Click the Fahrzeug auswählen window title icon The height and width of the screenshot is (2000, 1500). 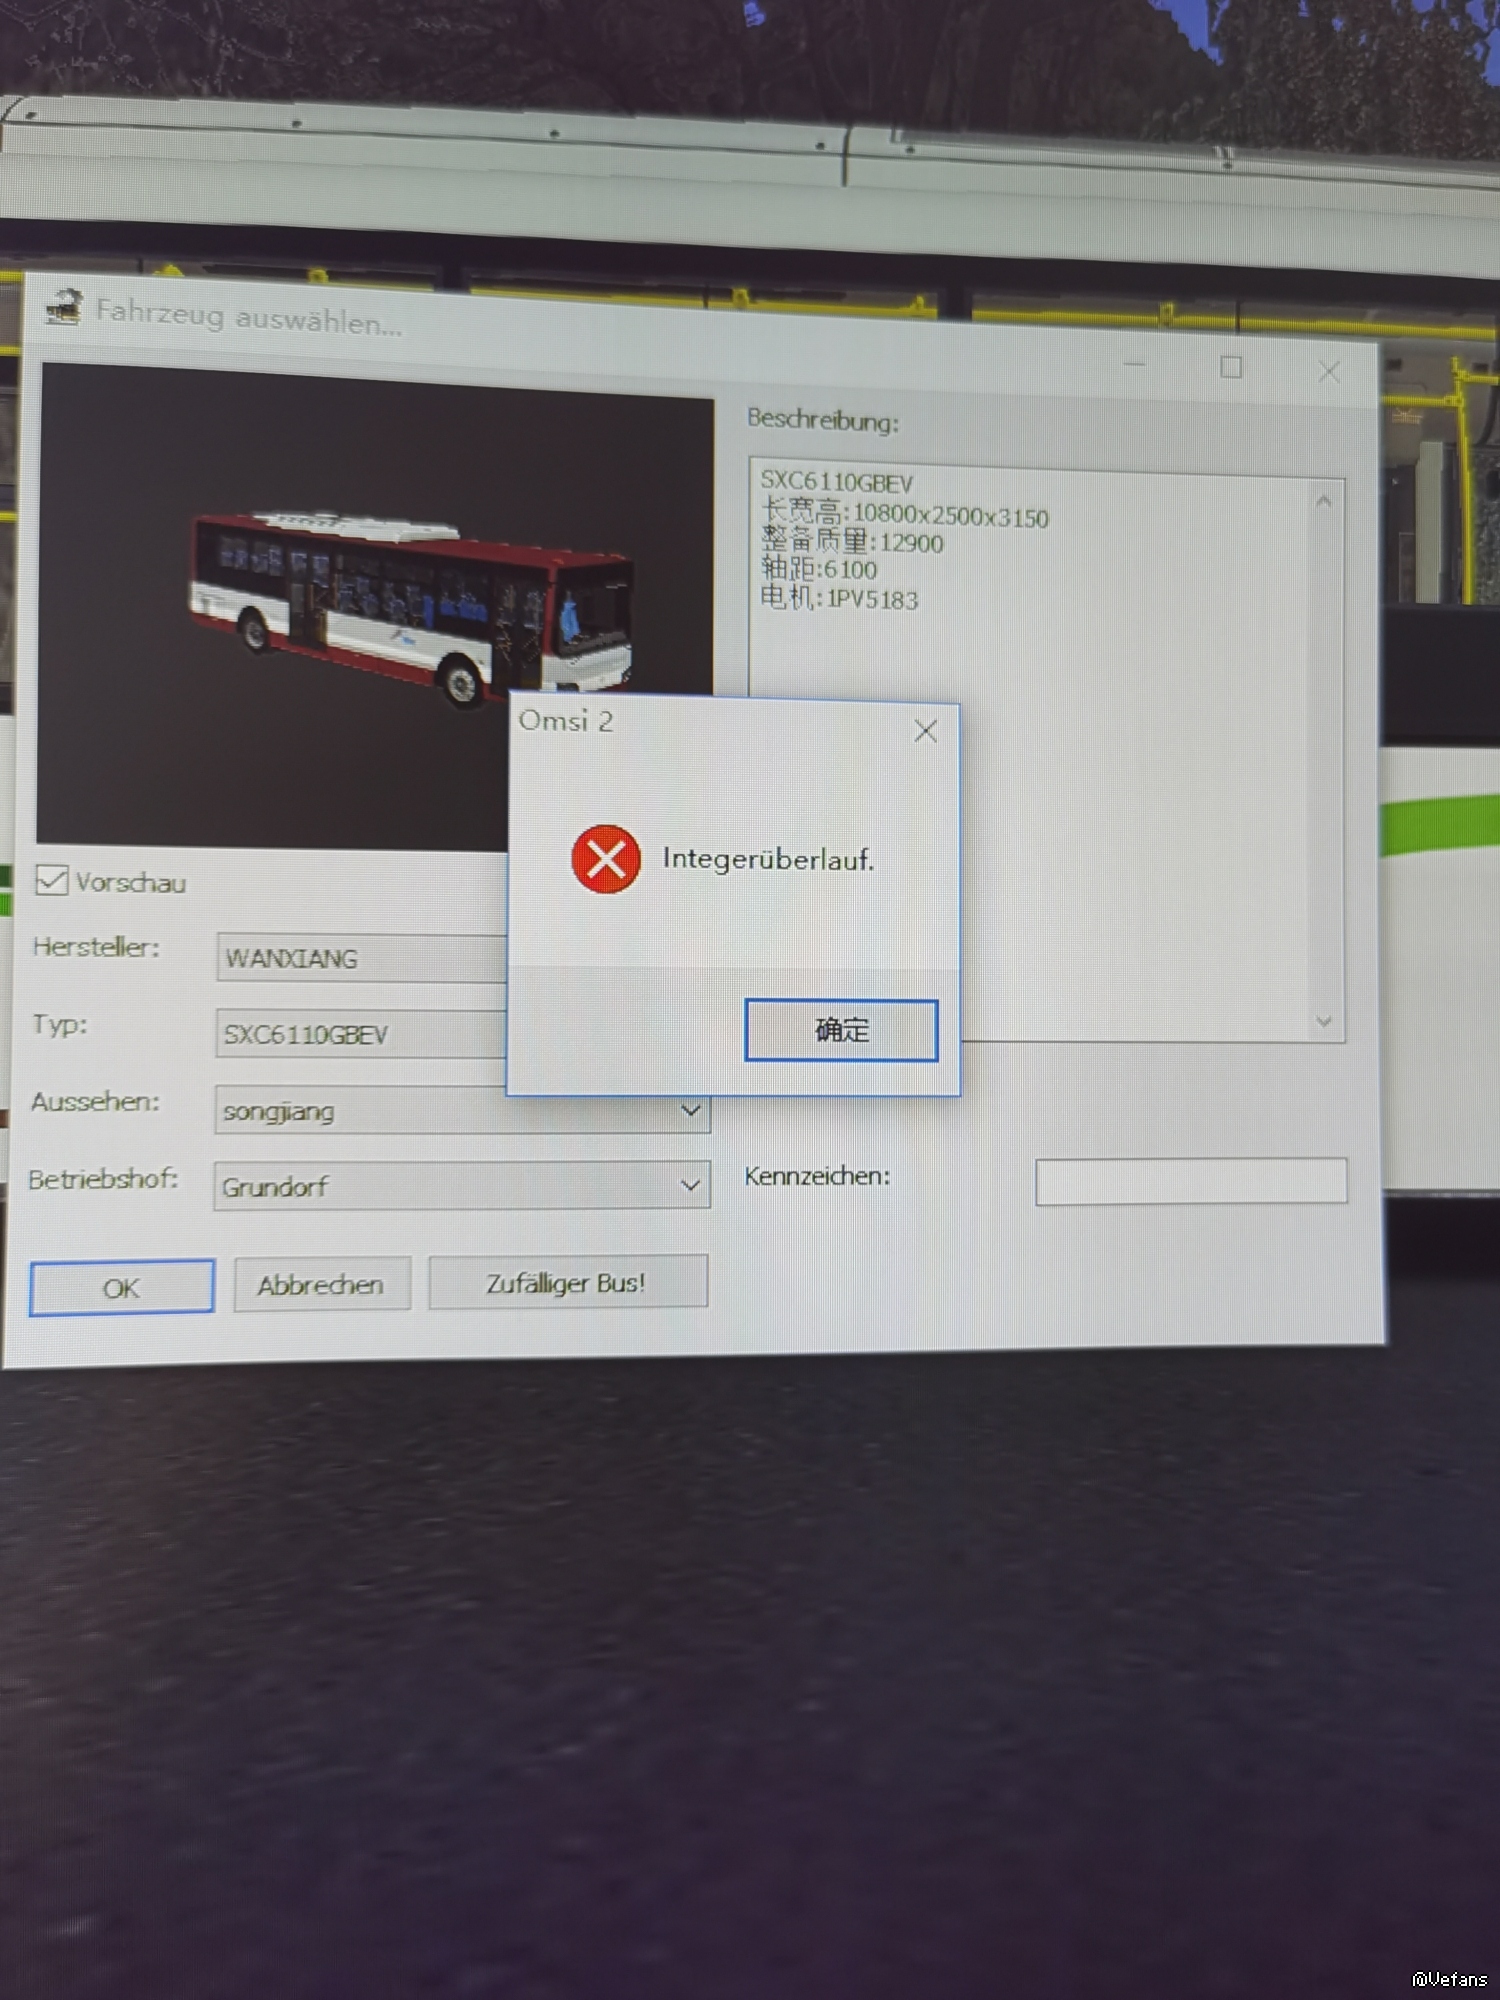64,307
